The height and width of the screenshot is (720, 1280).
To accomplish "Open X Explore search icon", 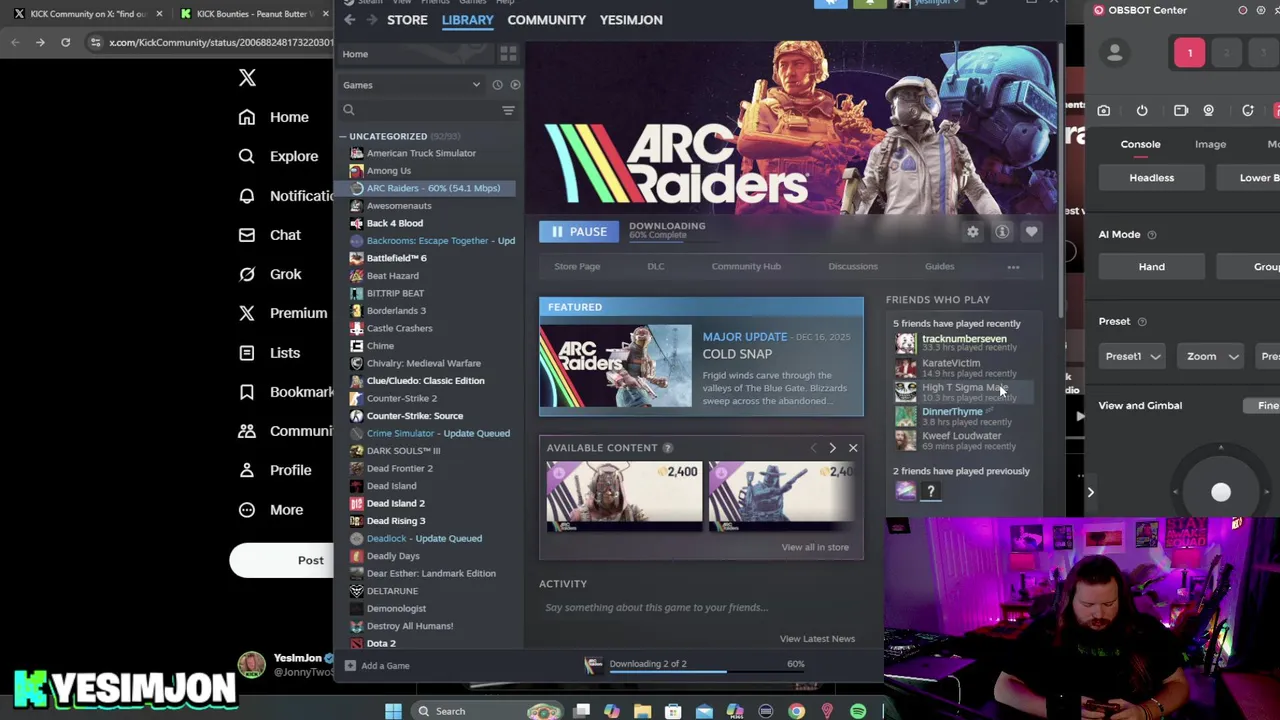I will 247,156.
